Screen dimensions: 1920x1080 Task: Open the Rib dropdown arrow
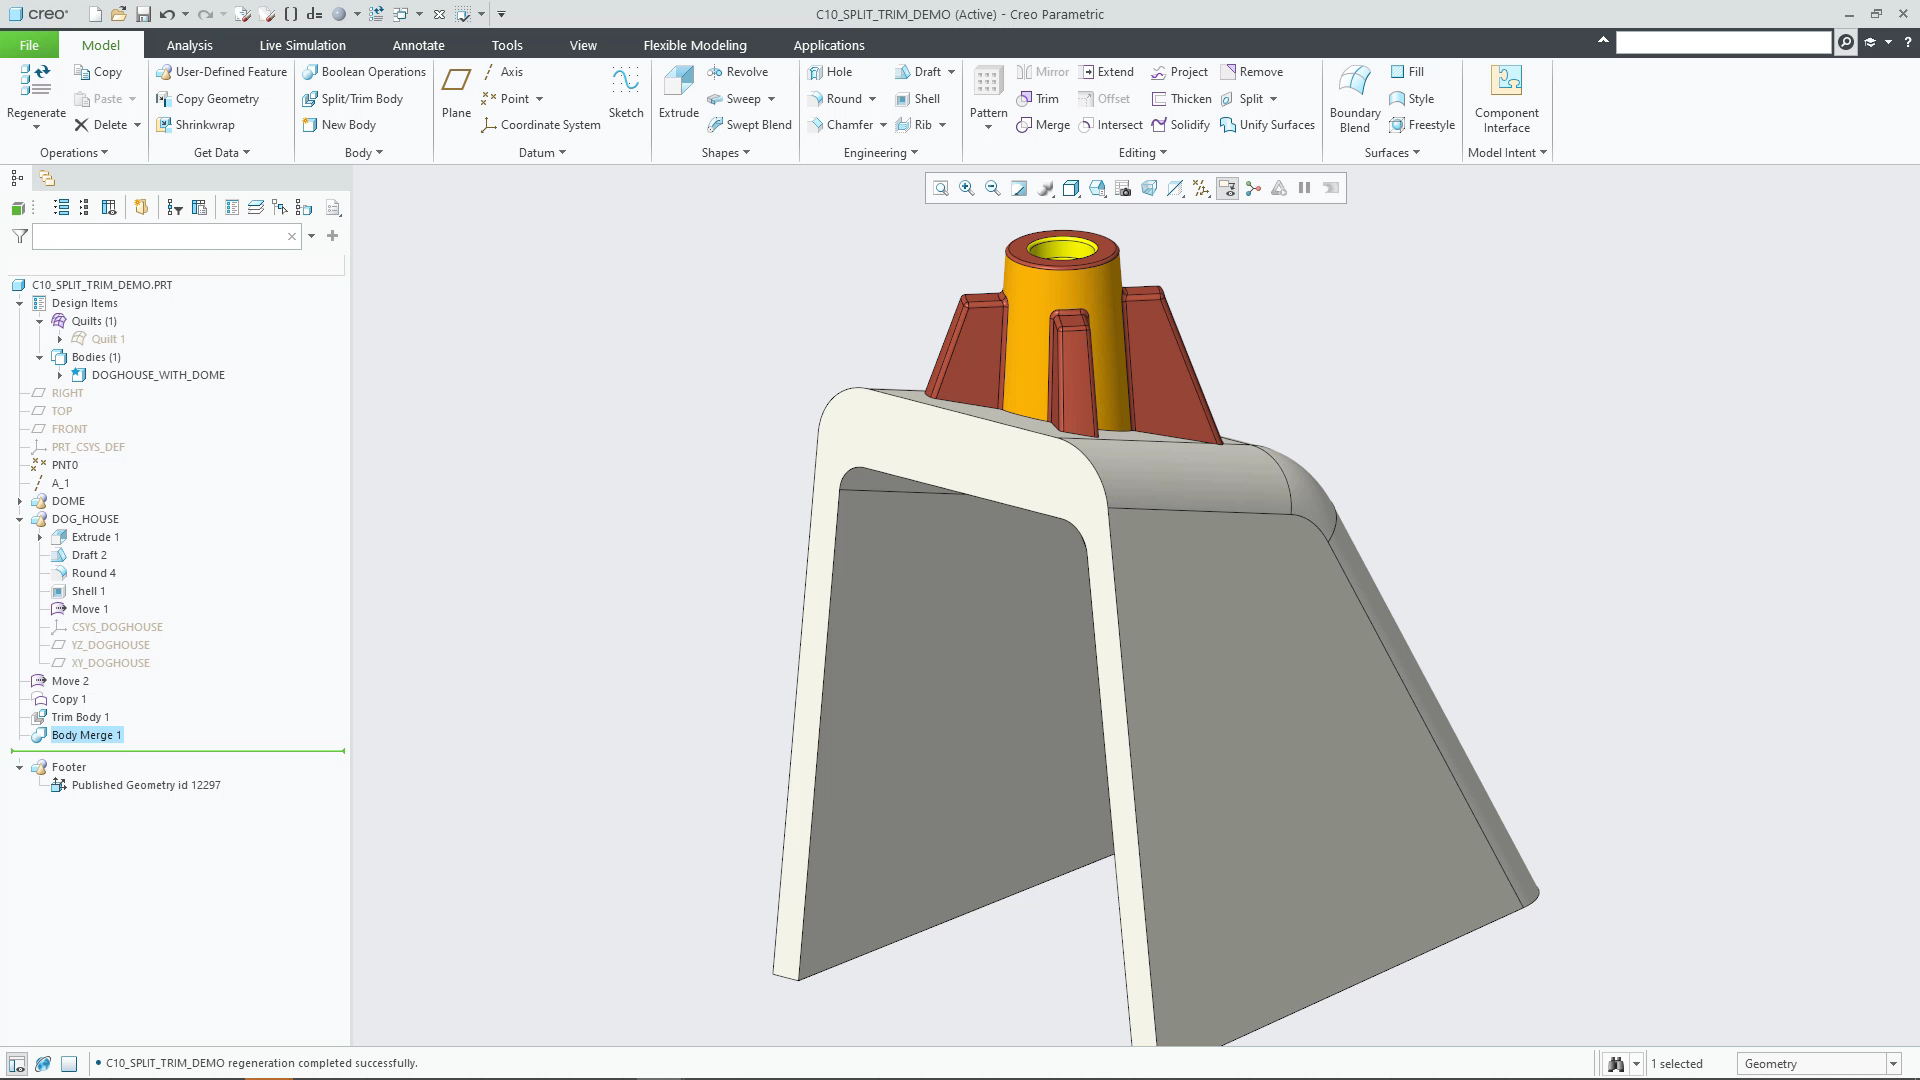tap(941, 125)
